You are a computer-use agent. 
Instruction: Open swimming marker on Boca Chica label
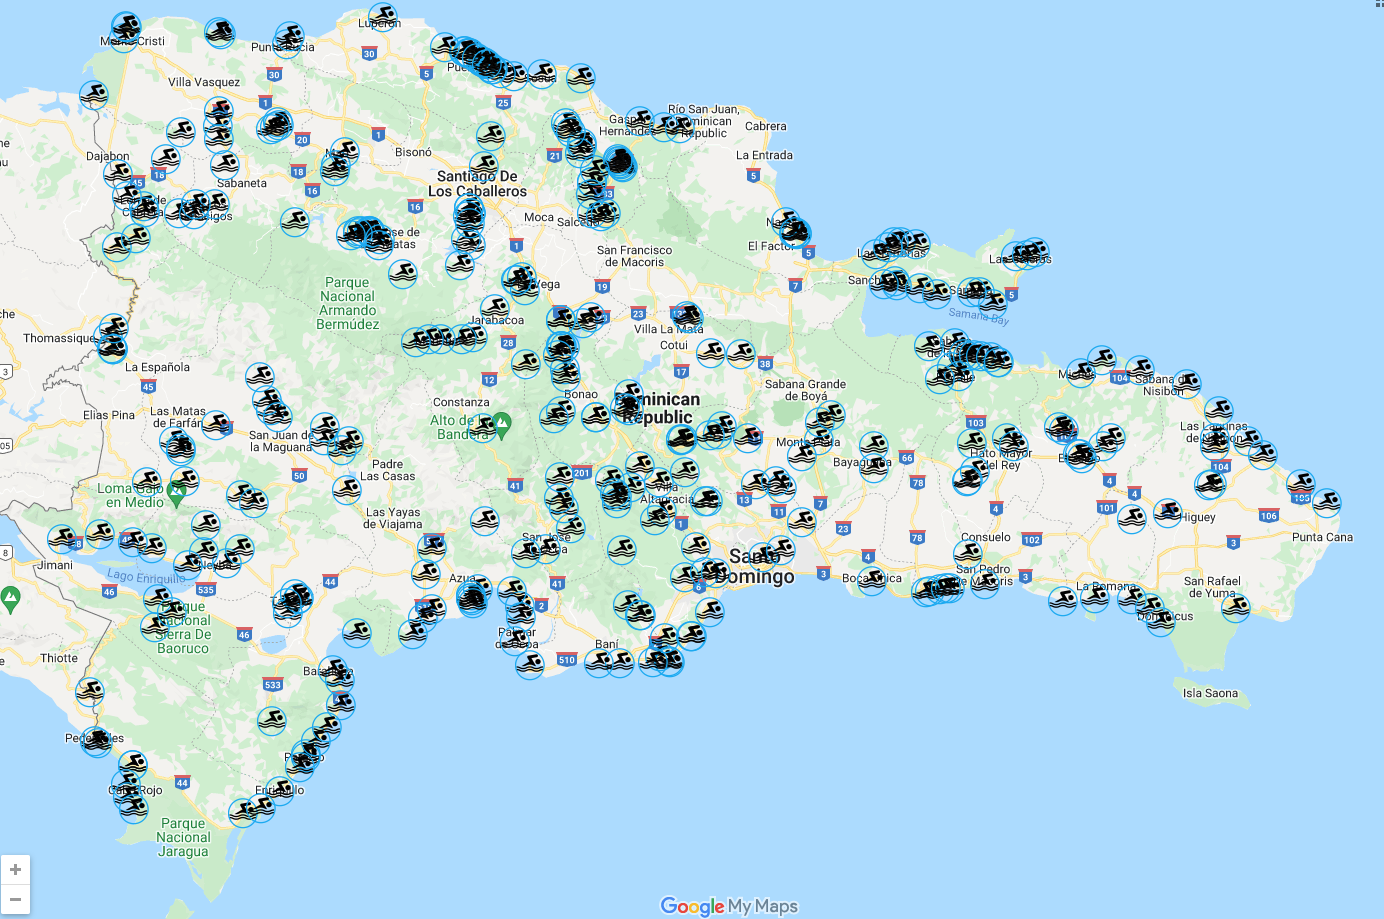(x=872, y=581)
